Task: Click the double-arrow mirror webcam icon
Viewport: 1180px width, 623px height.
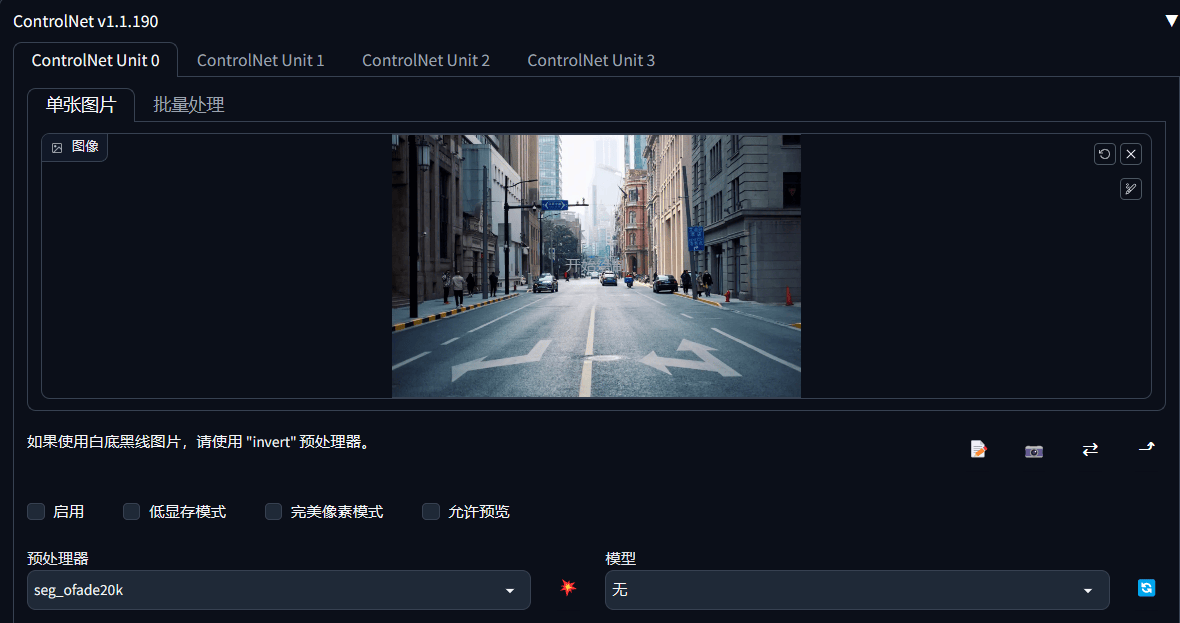Action: tap(1090, 449)
